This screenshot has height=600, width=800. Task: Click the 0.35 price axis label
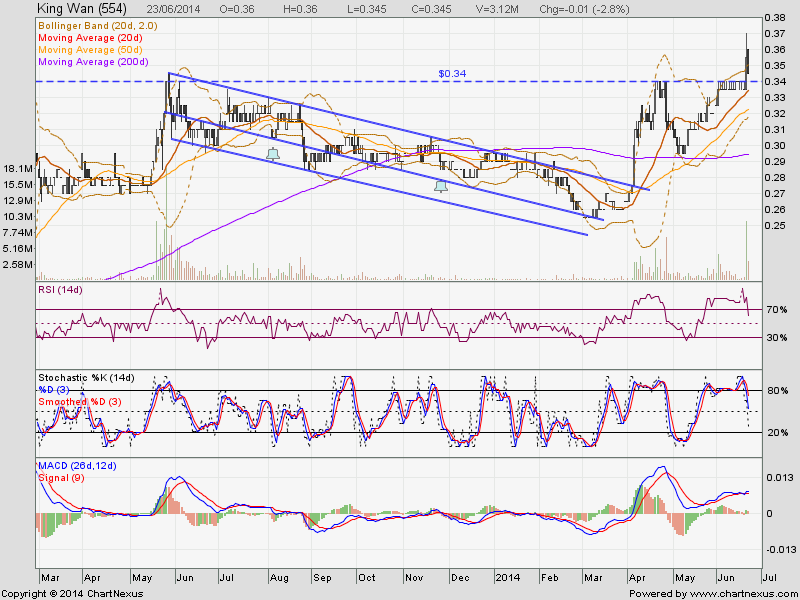click(x=774, y=66)
